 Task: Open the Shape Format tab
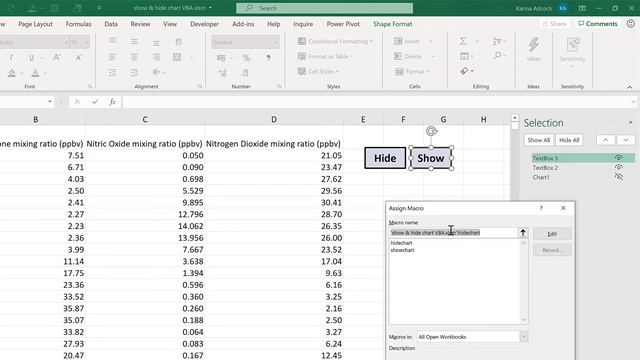(x=393, y=24)
